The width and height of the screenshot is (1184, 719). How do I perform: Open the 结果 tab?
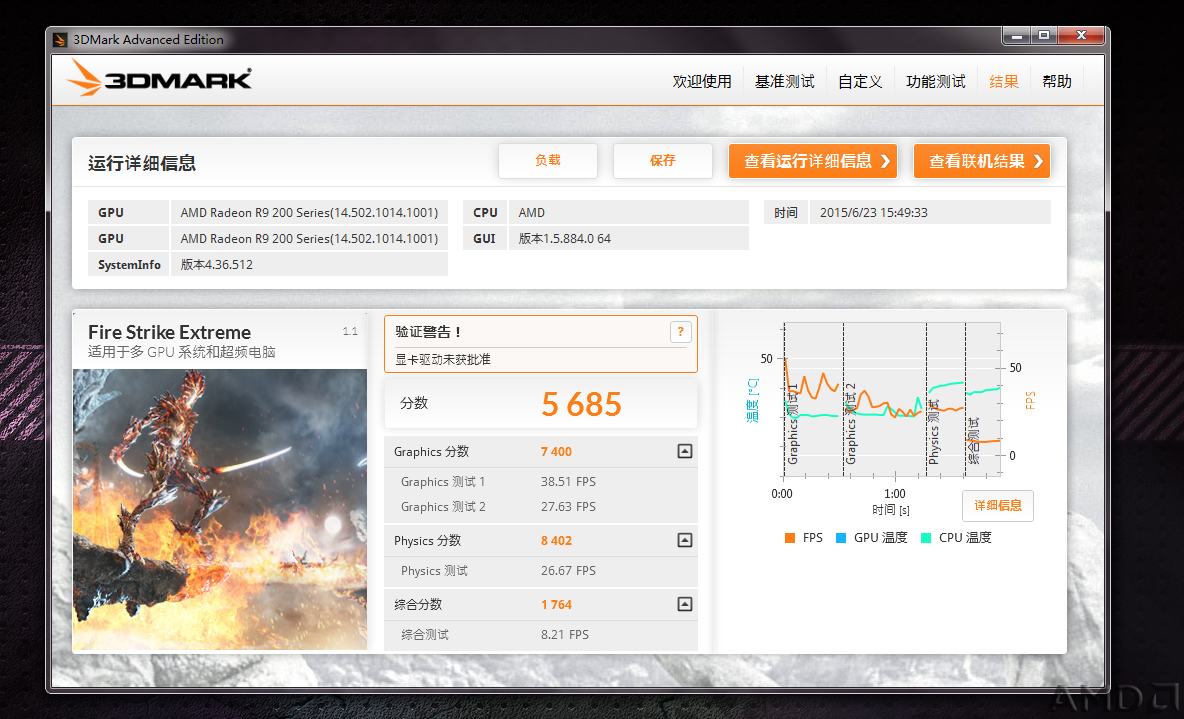1004,82
